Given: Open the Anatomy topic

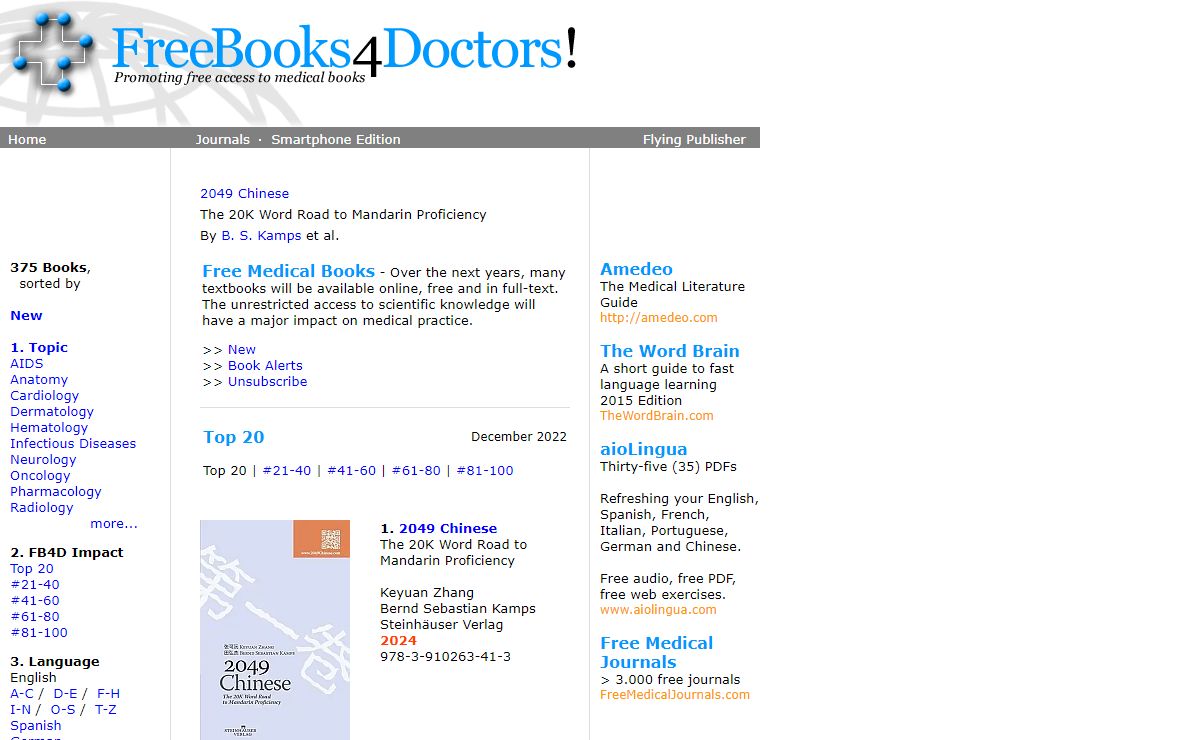Looking at the screenshot, I should 39,380.
